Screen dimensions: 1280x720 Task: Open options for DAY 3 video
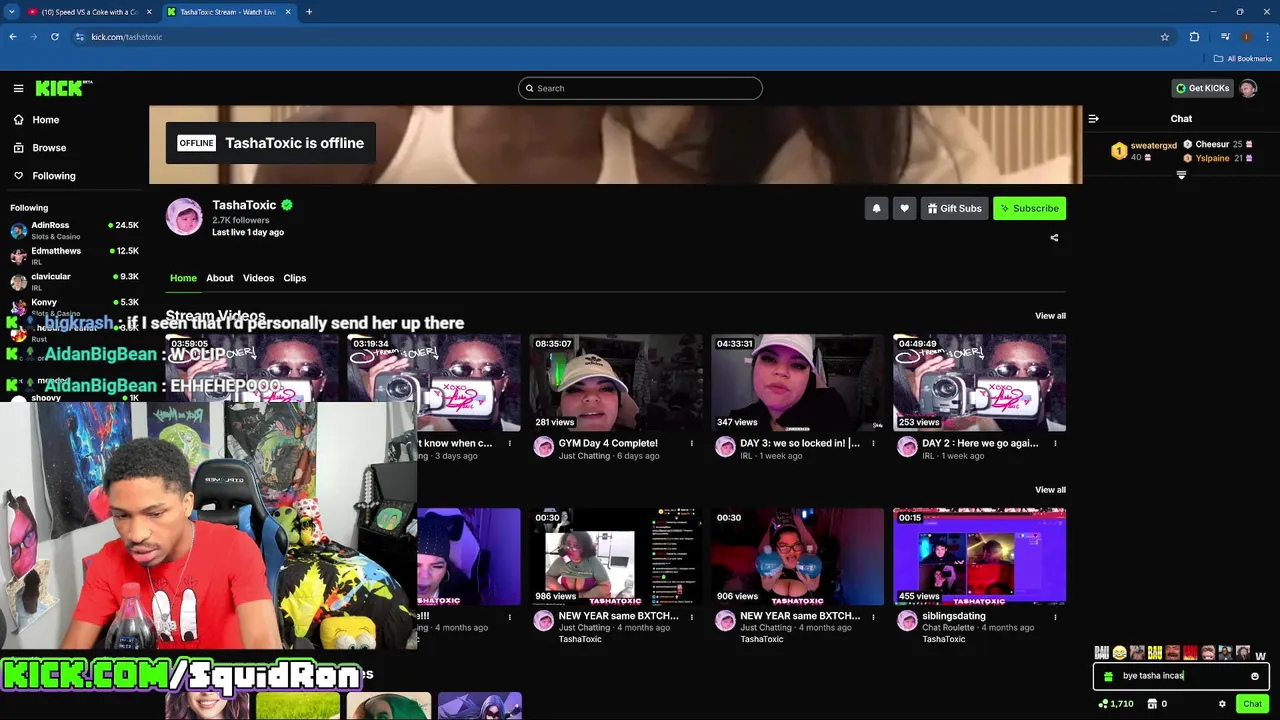pos(873,443)
